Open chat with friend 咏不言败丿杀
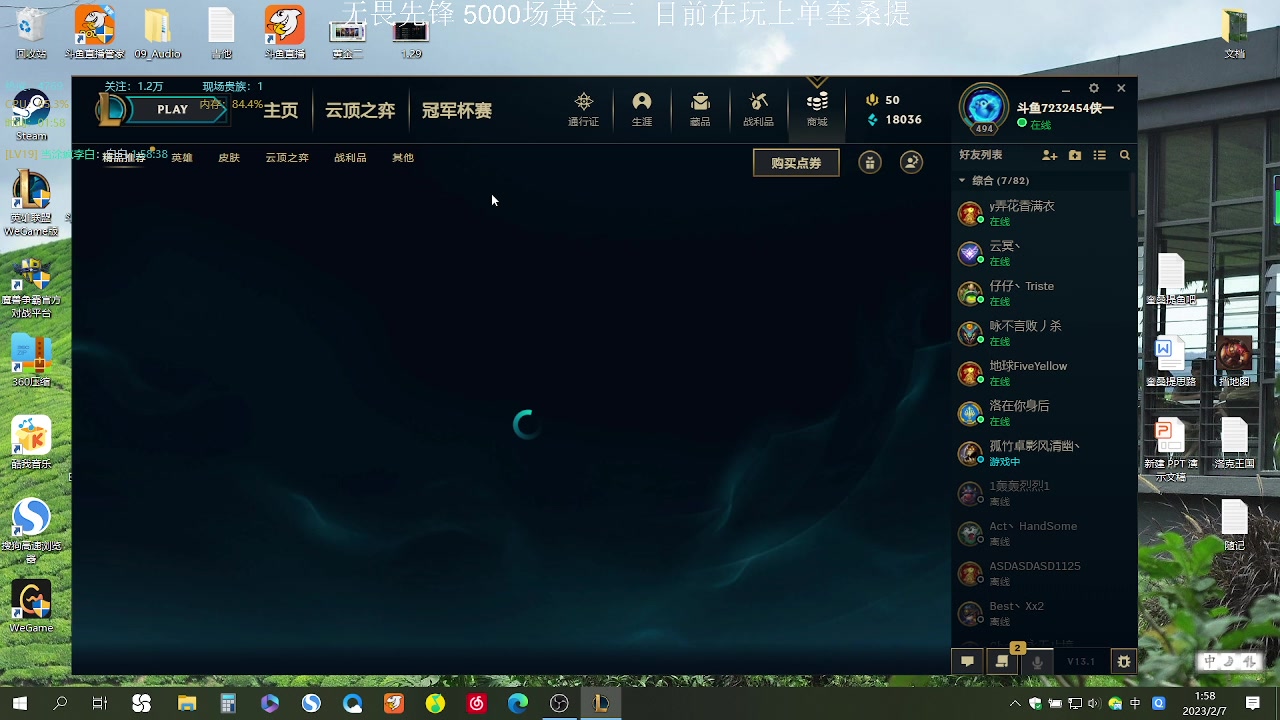1280x720 pixels. pos(1040,333)
